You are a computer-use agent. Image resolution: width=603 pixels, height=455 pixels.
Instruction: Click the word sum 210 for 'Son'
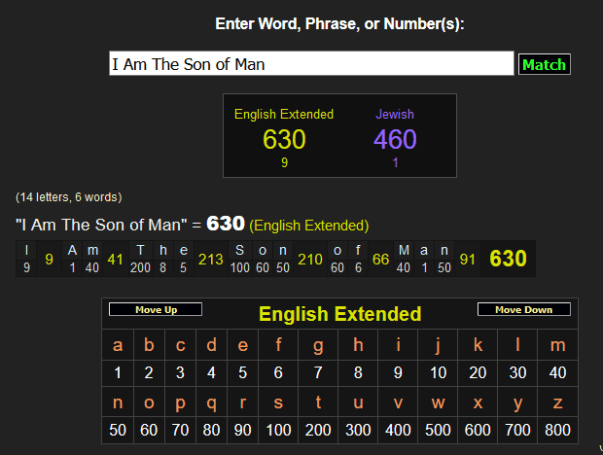tap(310, 260)
